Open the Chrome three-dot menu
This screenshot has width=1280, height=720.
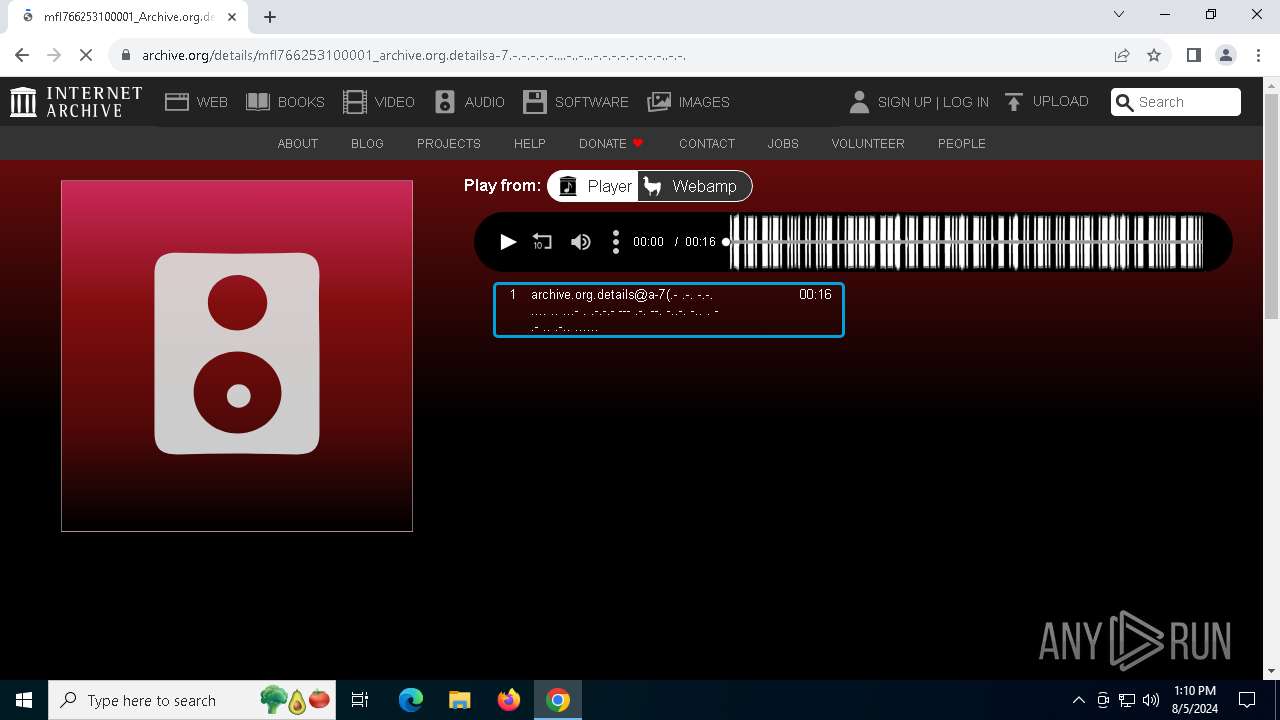coord(1258,55)
